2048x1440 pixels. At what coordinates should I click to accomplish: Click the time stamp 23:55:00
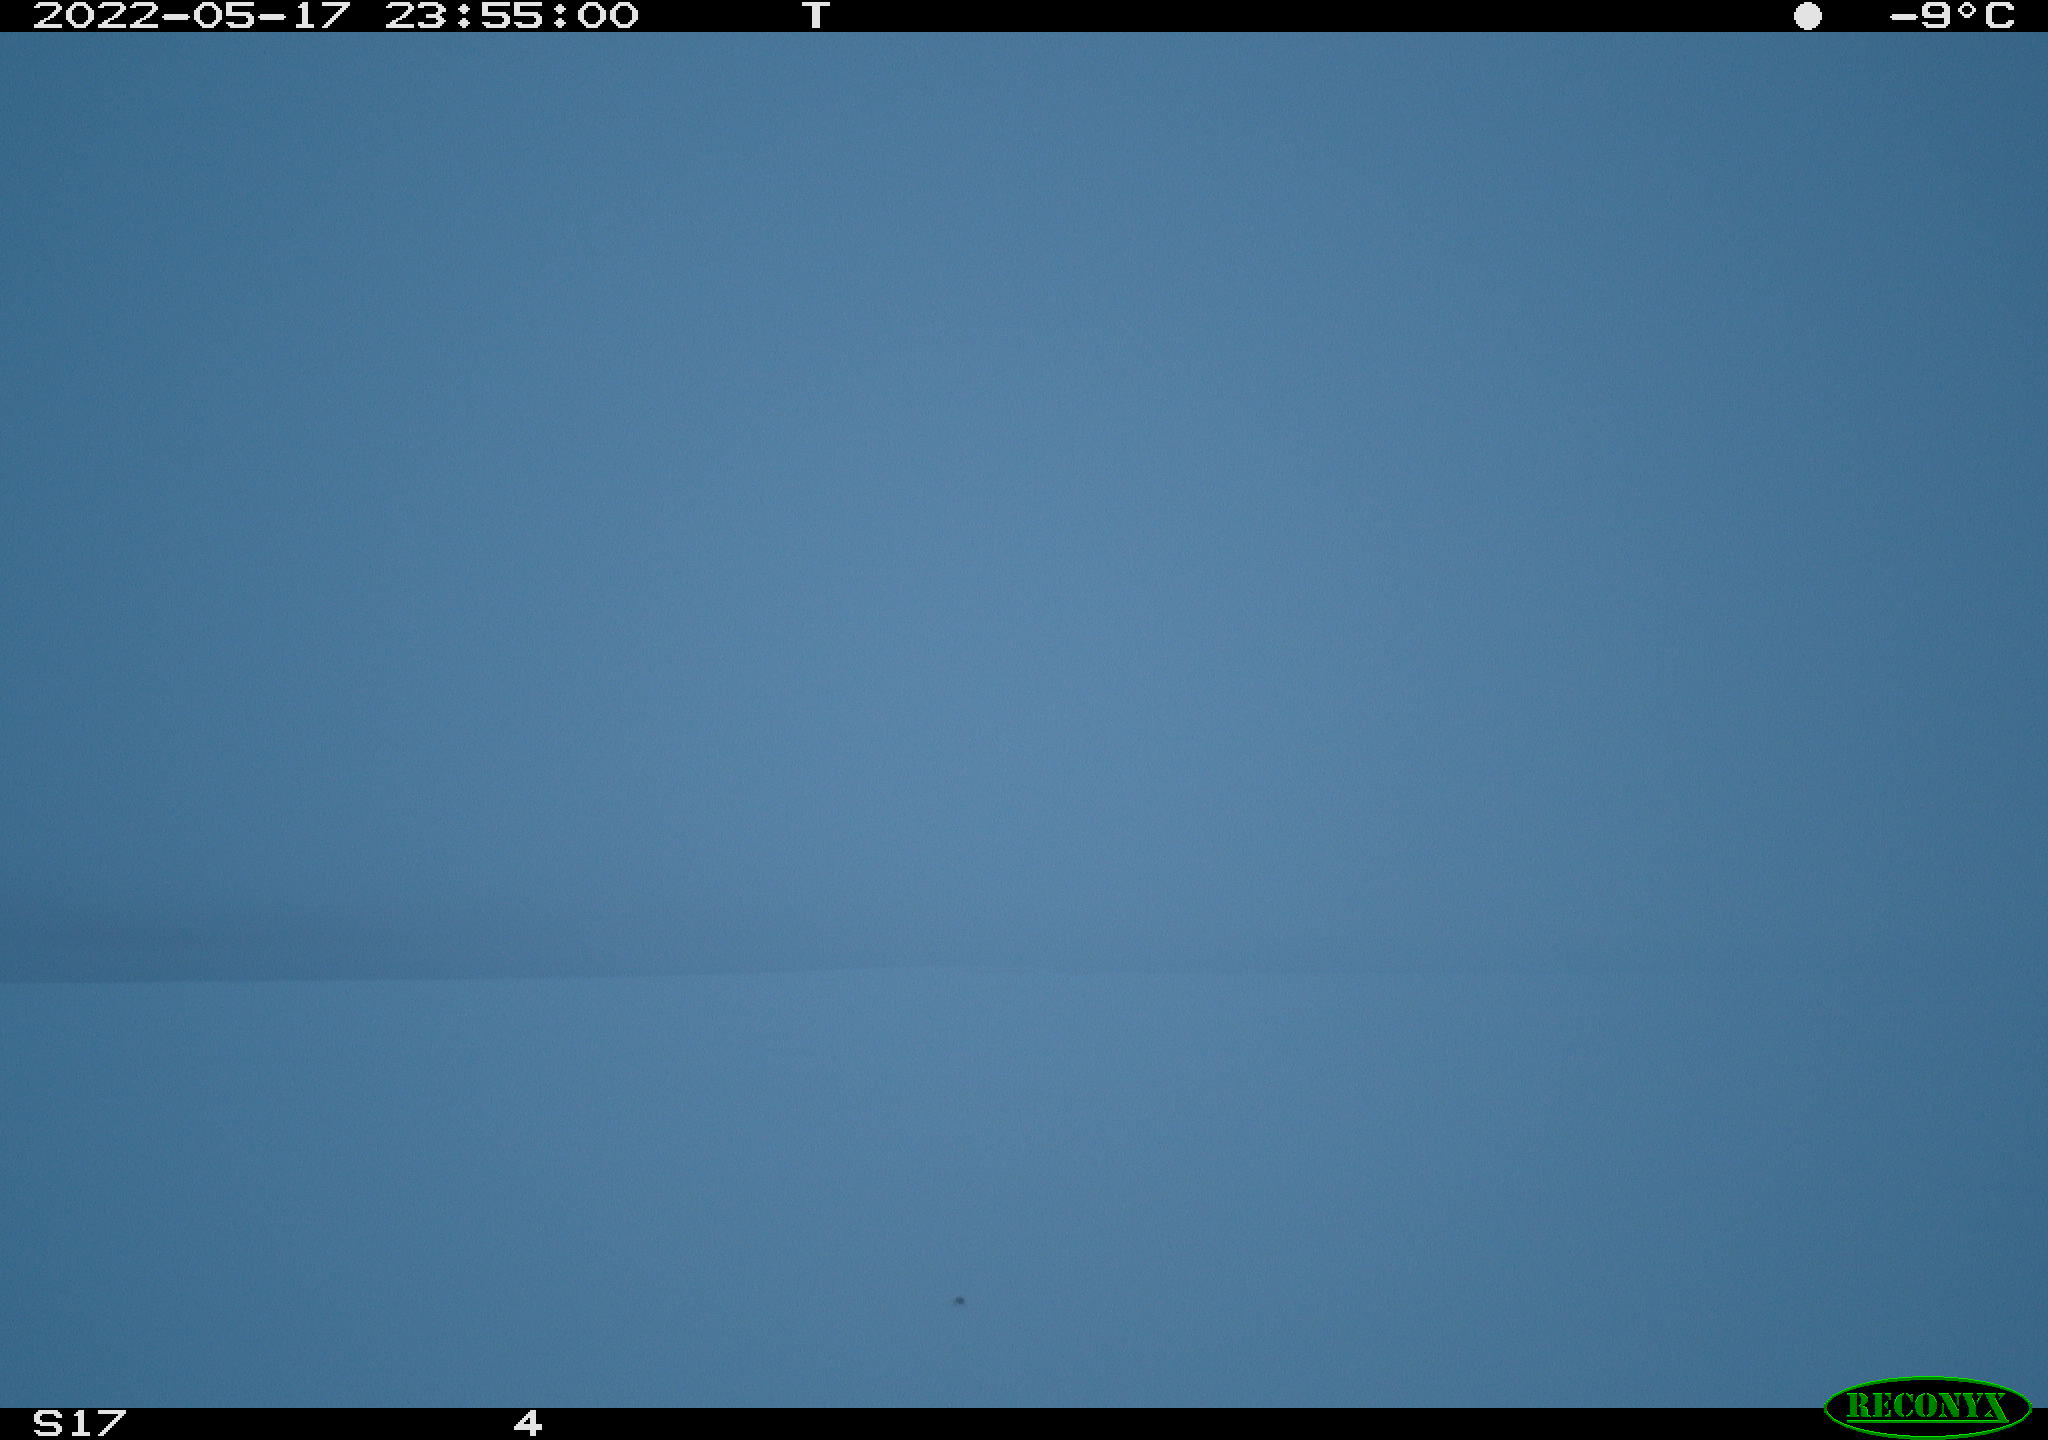[511, 16]
